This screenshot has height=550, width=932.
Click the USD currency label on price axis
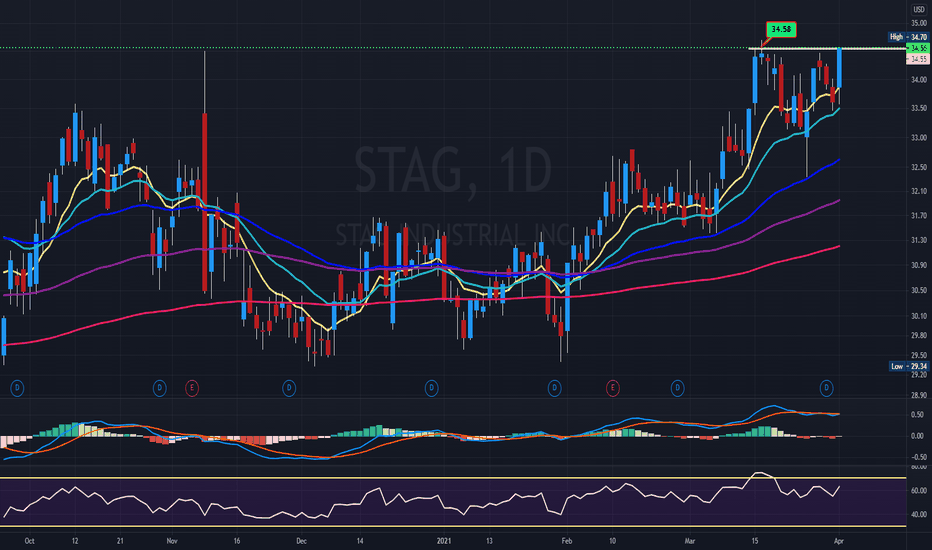(919, 10)
